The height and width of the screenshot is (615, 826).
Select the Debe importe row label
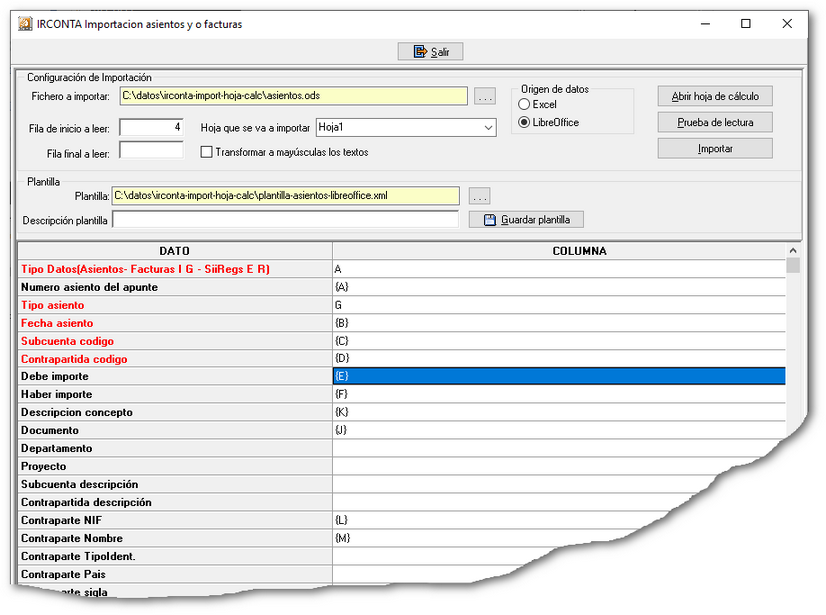[175, 376]
